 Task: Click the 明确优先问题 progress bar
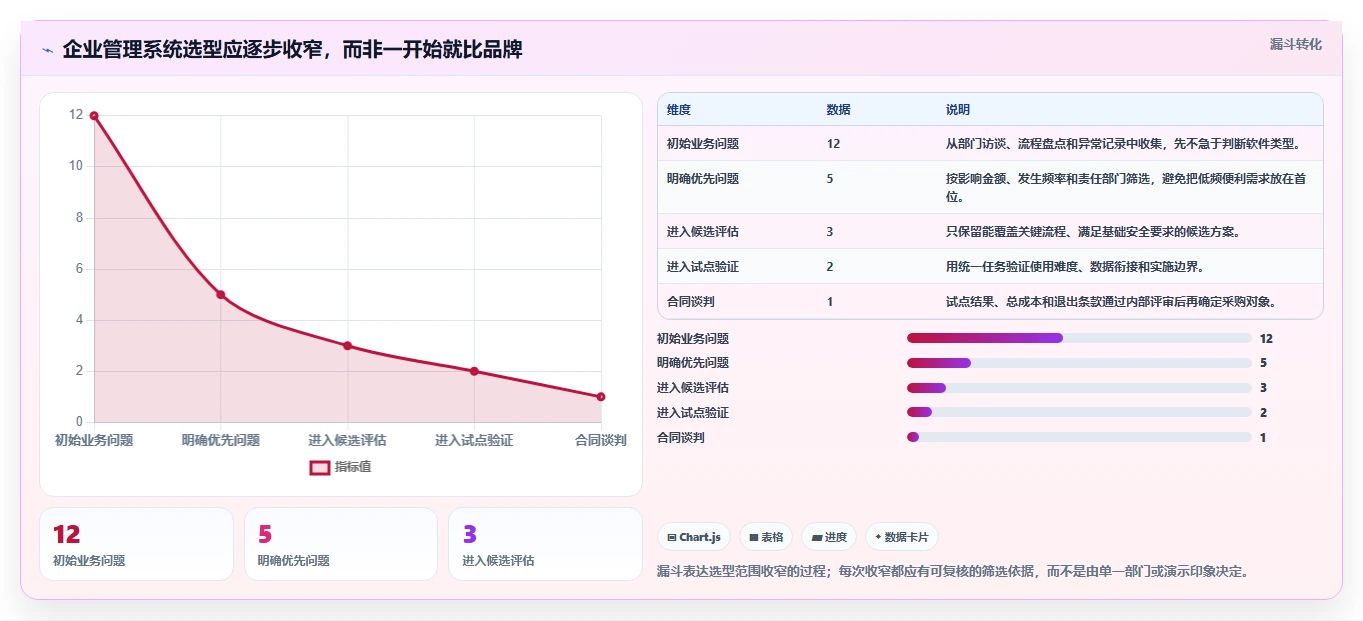click(x=1079, y=363)
